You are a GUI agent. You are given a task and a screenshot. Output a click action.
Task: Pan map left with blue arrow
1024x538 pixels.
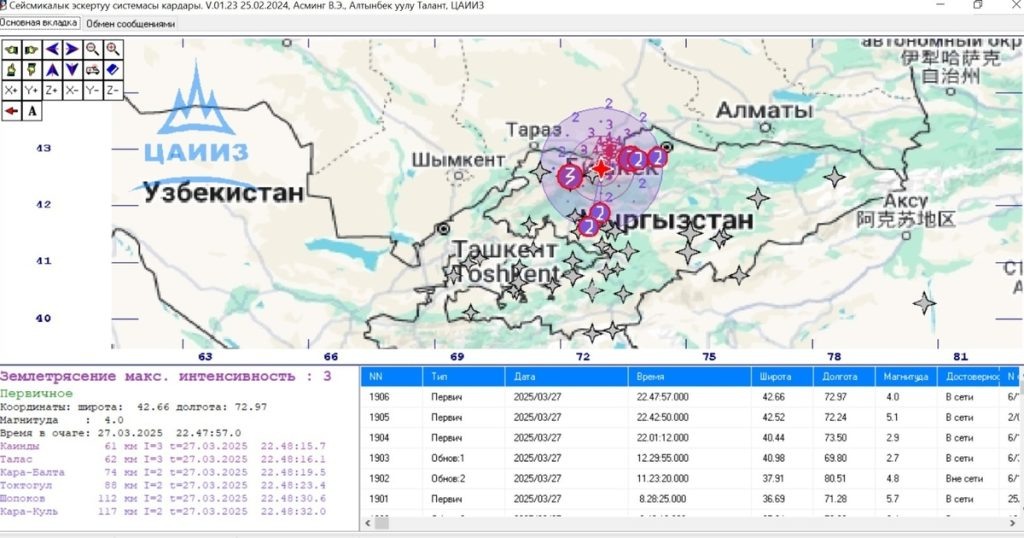52,49
